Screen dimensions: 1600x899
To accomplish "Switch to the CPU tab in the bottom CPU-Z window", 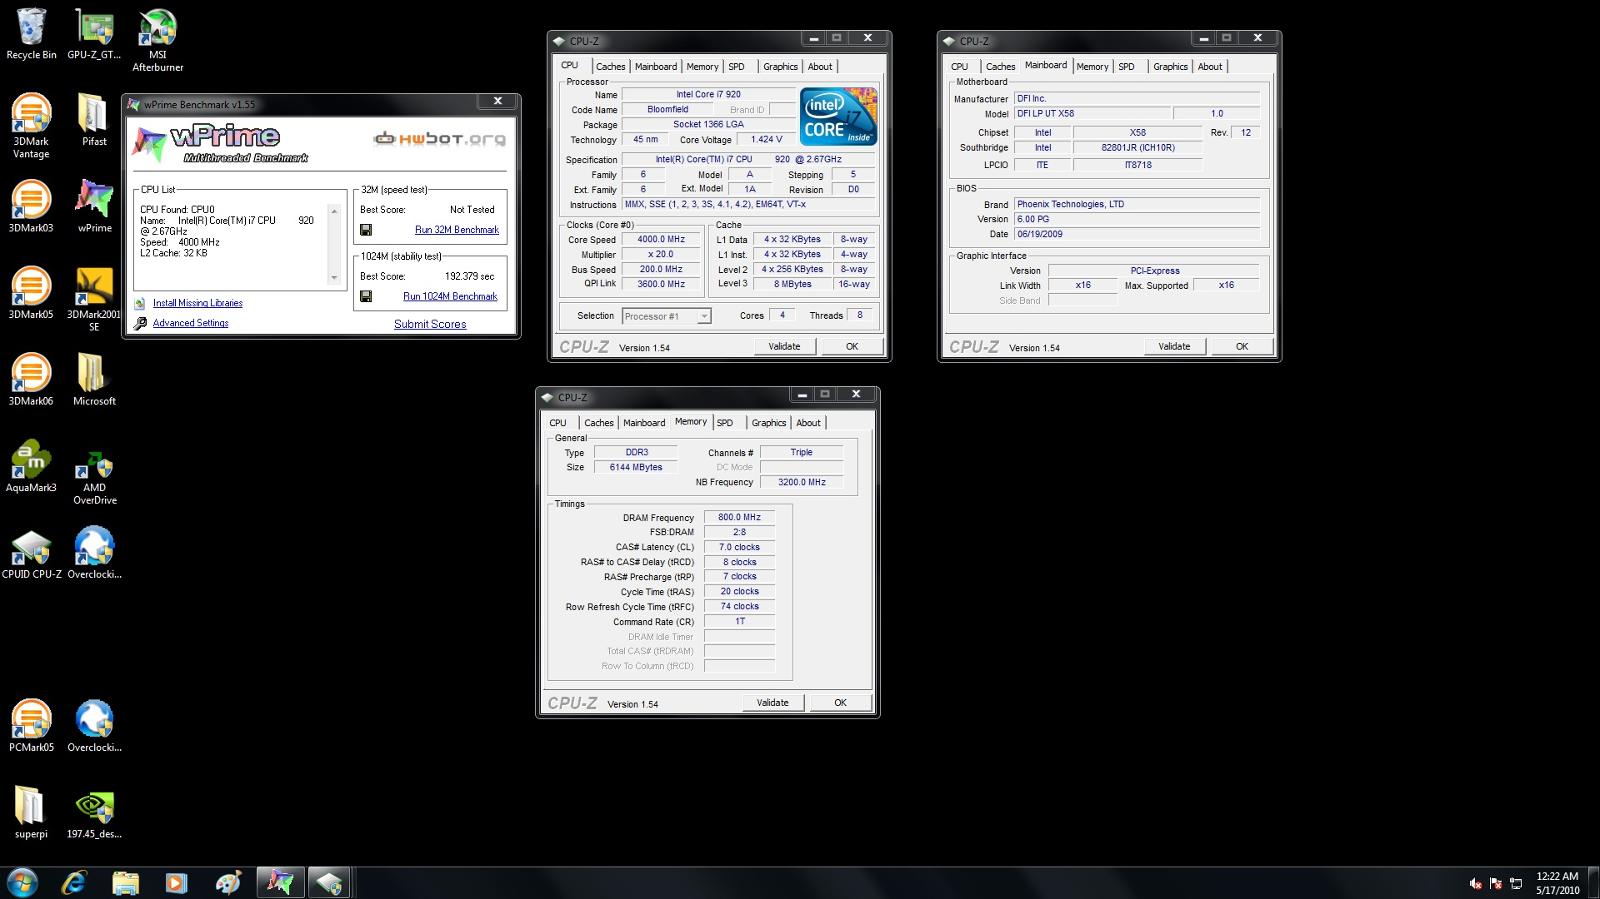I will coord(558,423).
